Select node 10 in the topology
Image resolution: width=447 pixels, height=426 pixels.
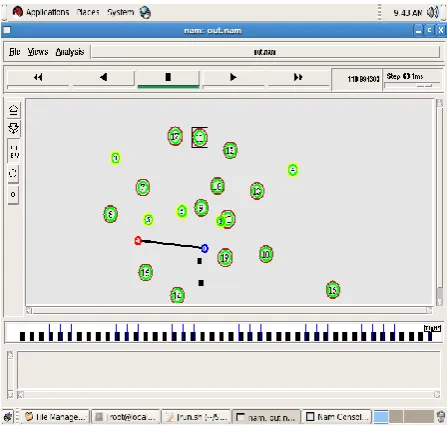tap(266, 254)
